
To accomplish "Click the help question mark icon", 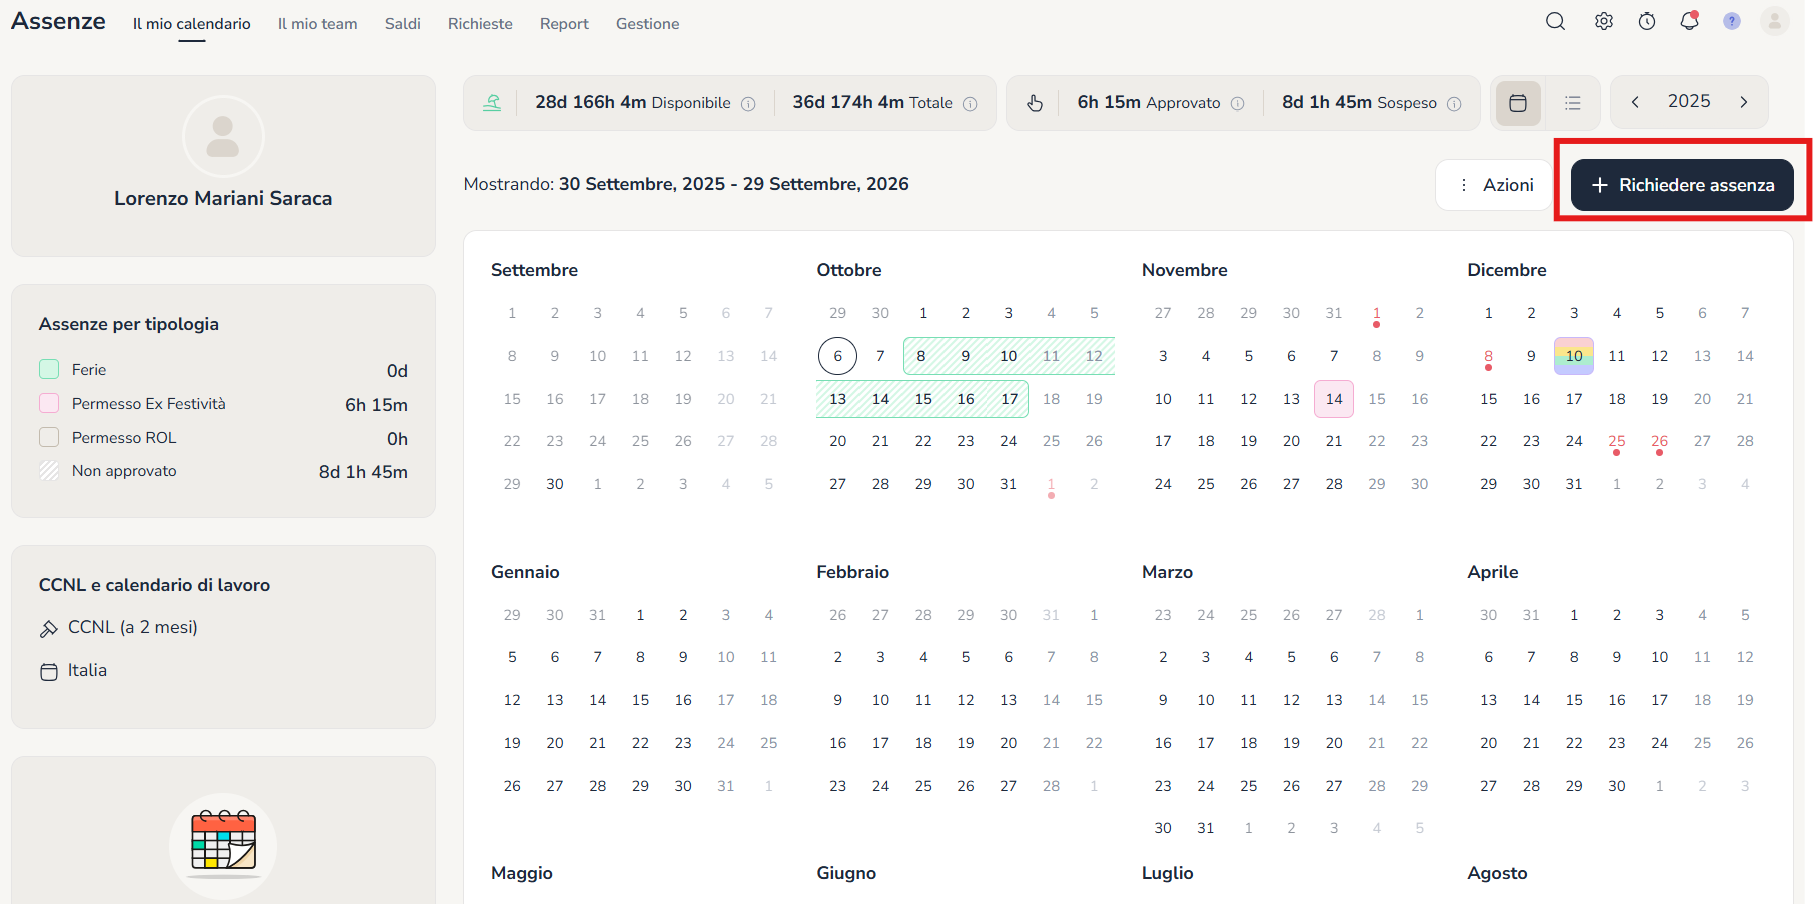I will [1732, 22].
